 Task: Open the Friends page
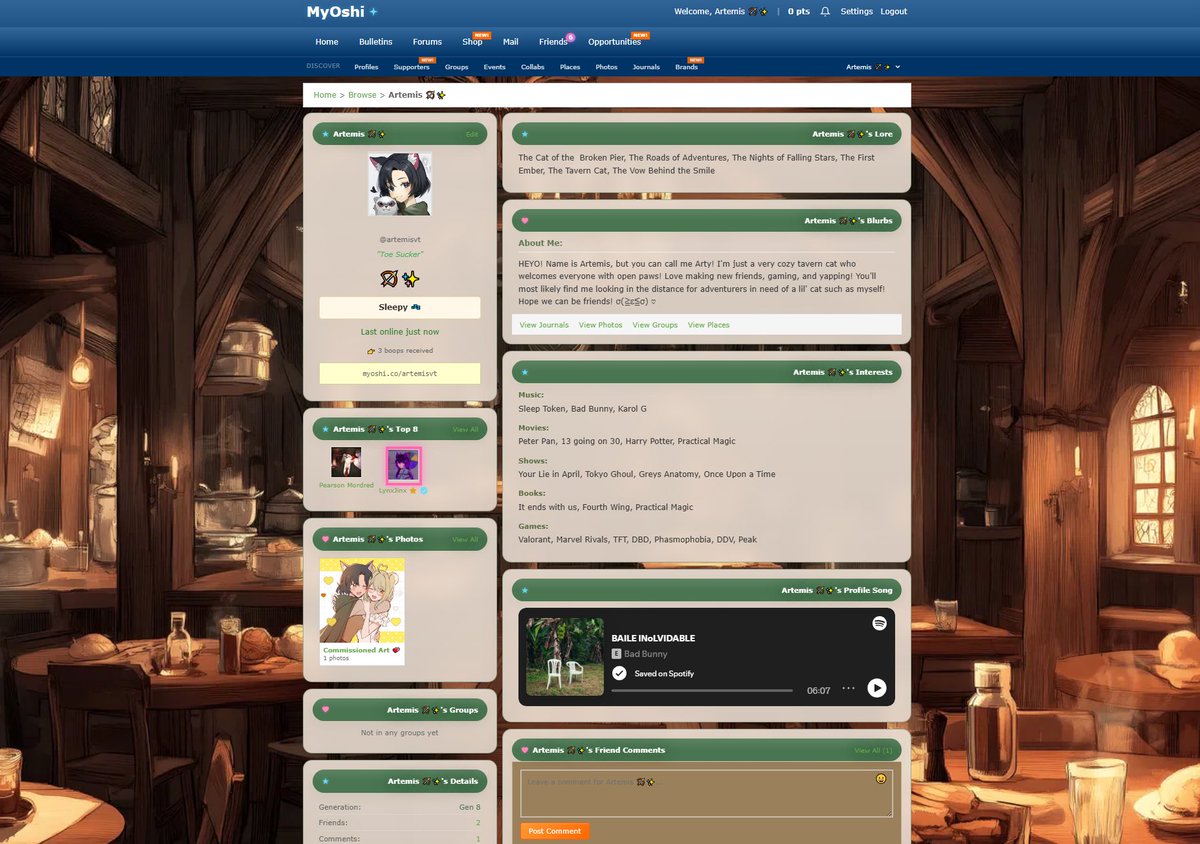pyautogui.click(x=553, y=42)
